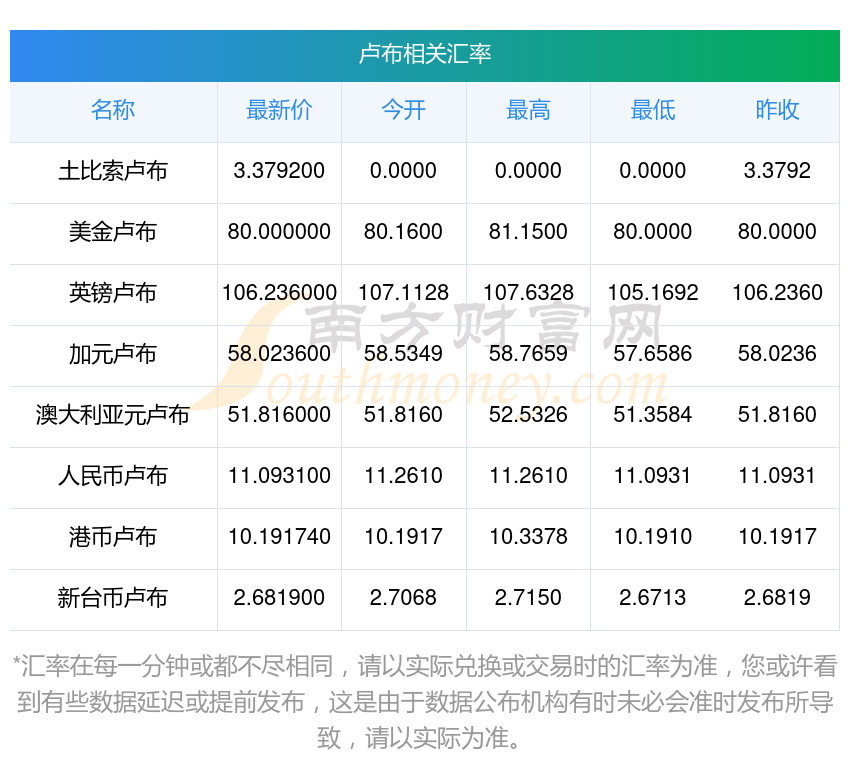Image resolution: width=850 pixels, height=769 pixels.
Task: Click the 新台币卢布 row name
Action: [x=113, y=598]
